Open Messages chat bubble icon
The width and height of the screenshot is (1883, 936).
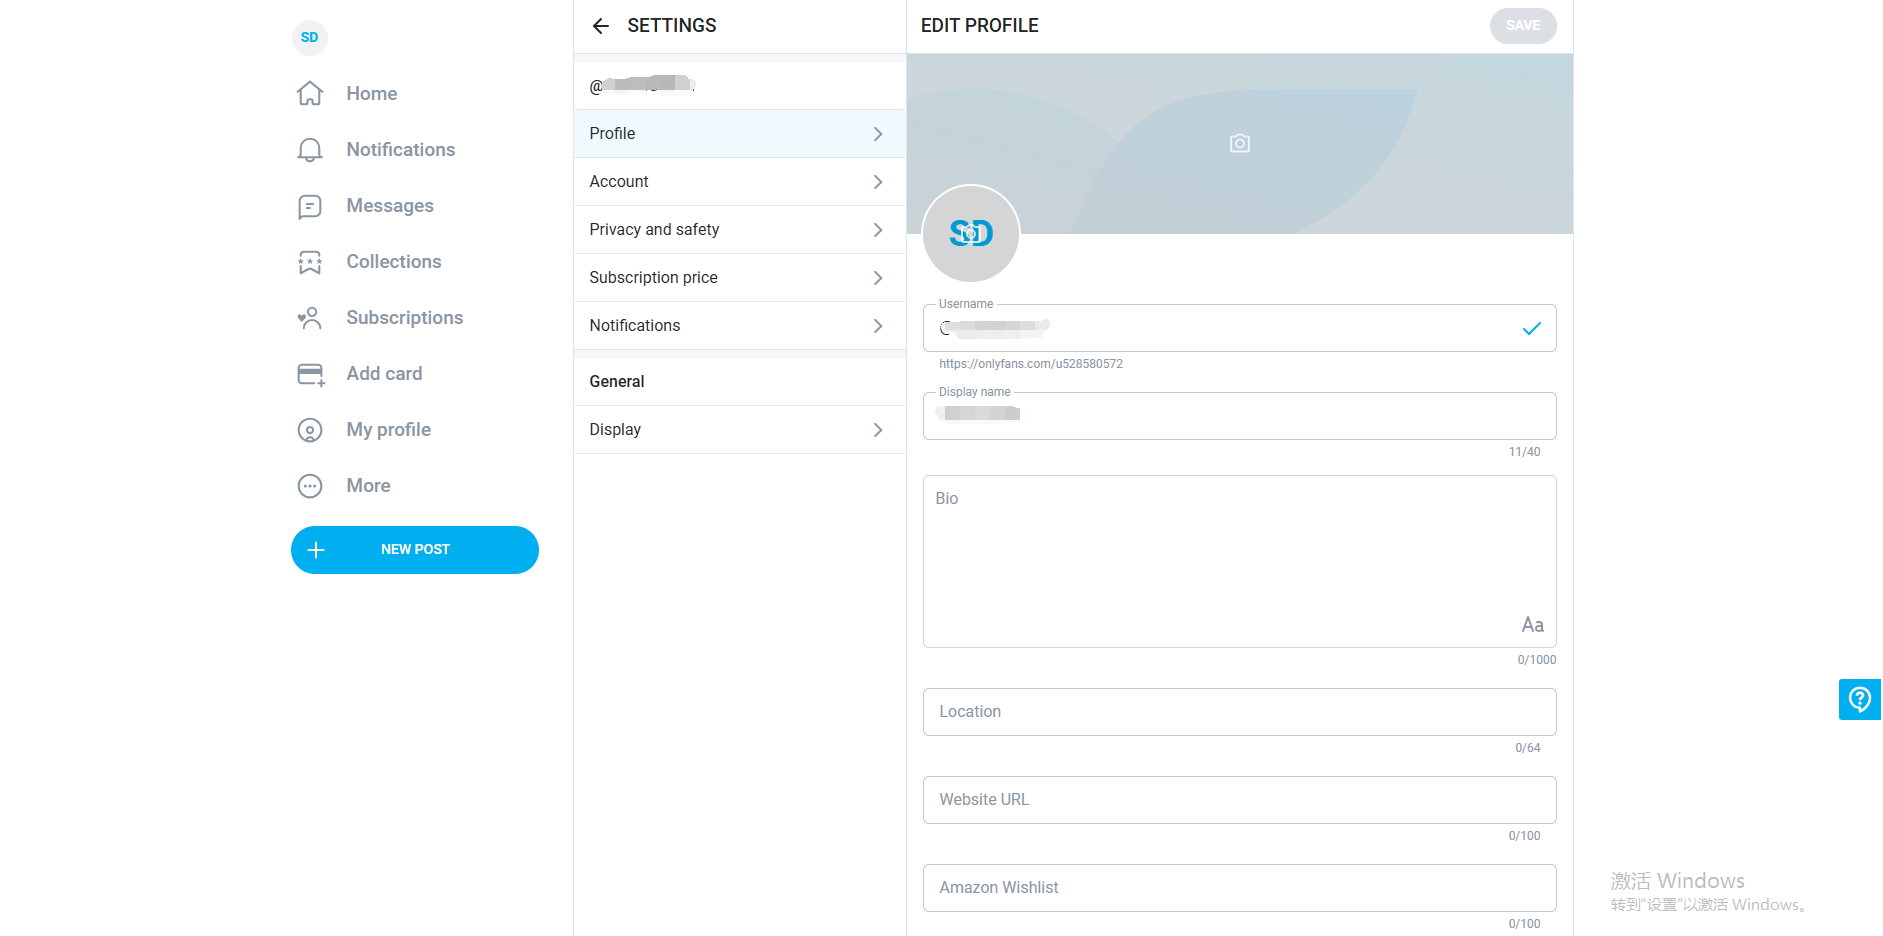point(310,206)
